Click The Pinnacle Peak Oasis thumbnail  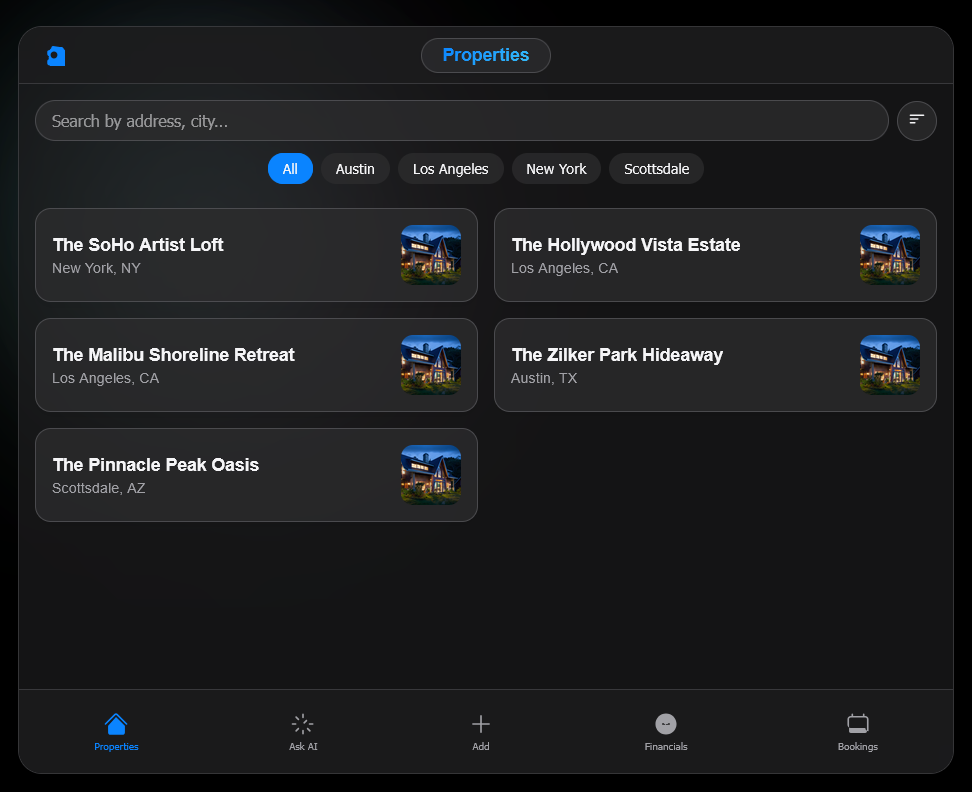(431, 475)
